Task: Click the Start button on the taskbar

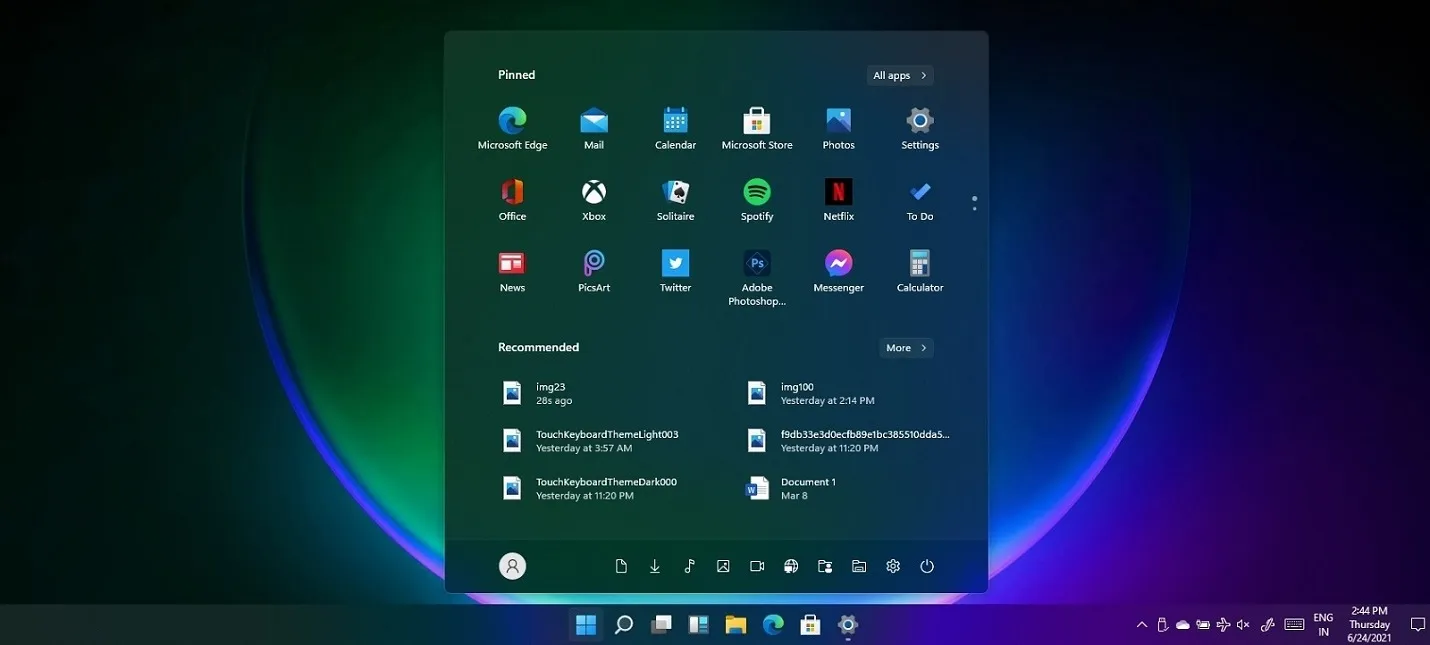Action: [x=586, y=625]
